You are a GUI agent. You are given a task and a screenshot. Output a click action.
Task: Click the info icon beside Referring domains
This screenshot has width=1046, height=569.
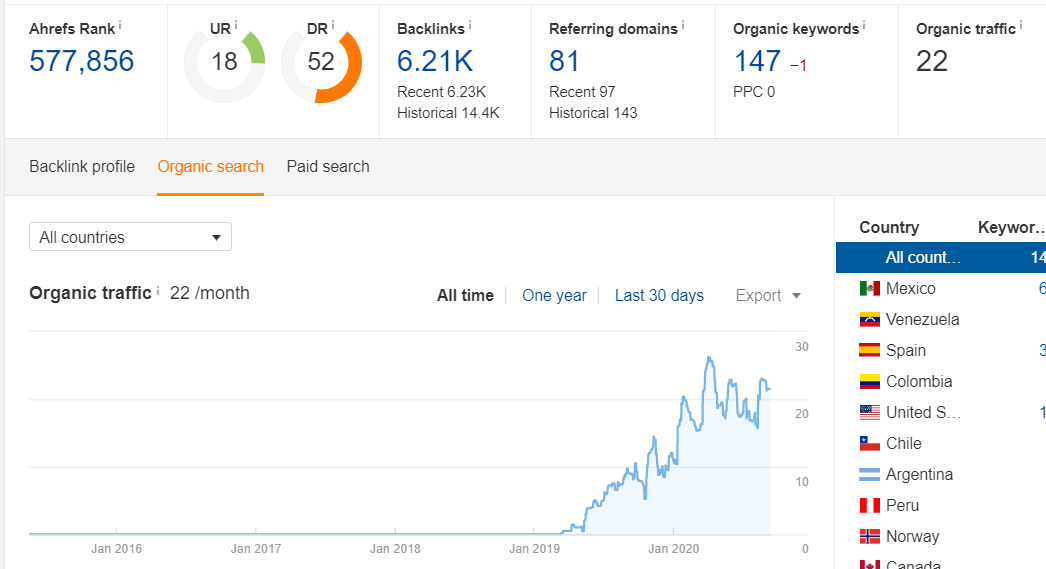(682, 25)
